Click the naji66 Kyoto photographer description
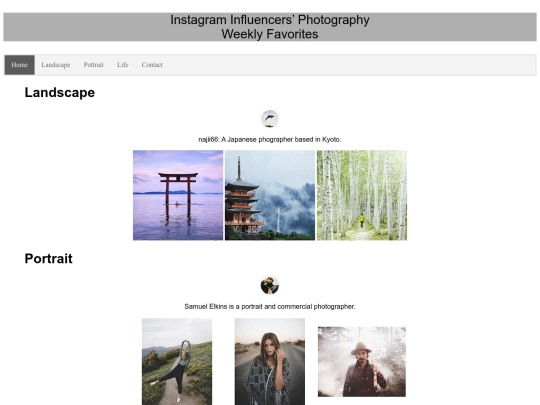Image resolution: width=540 pixels, height=405 pixels. coord(270,139)
